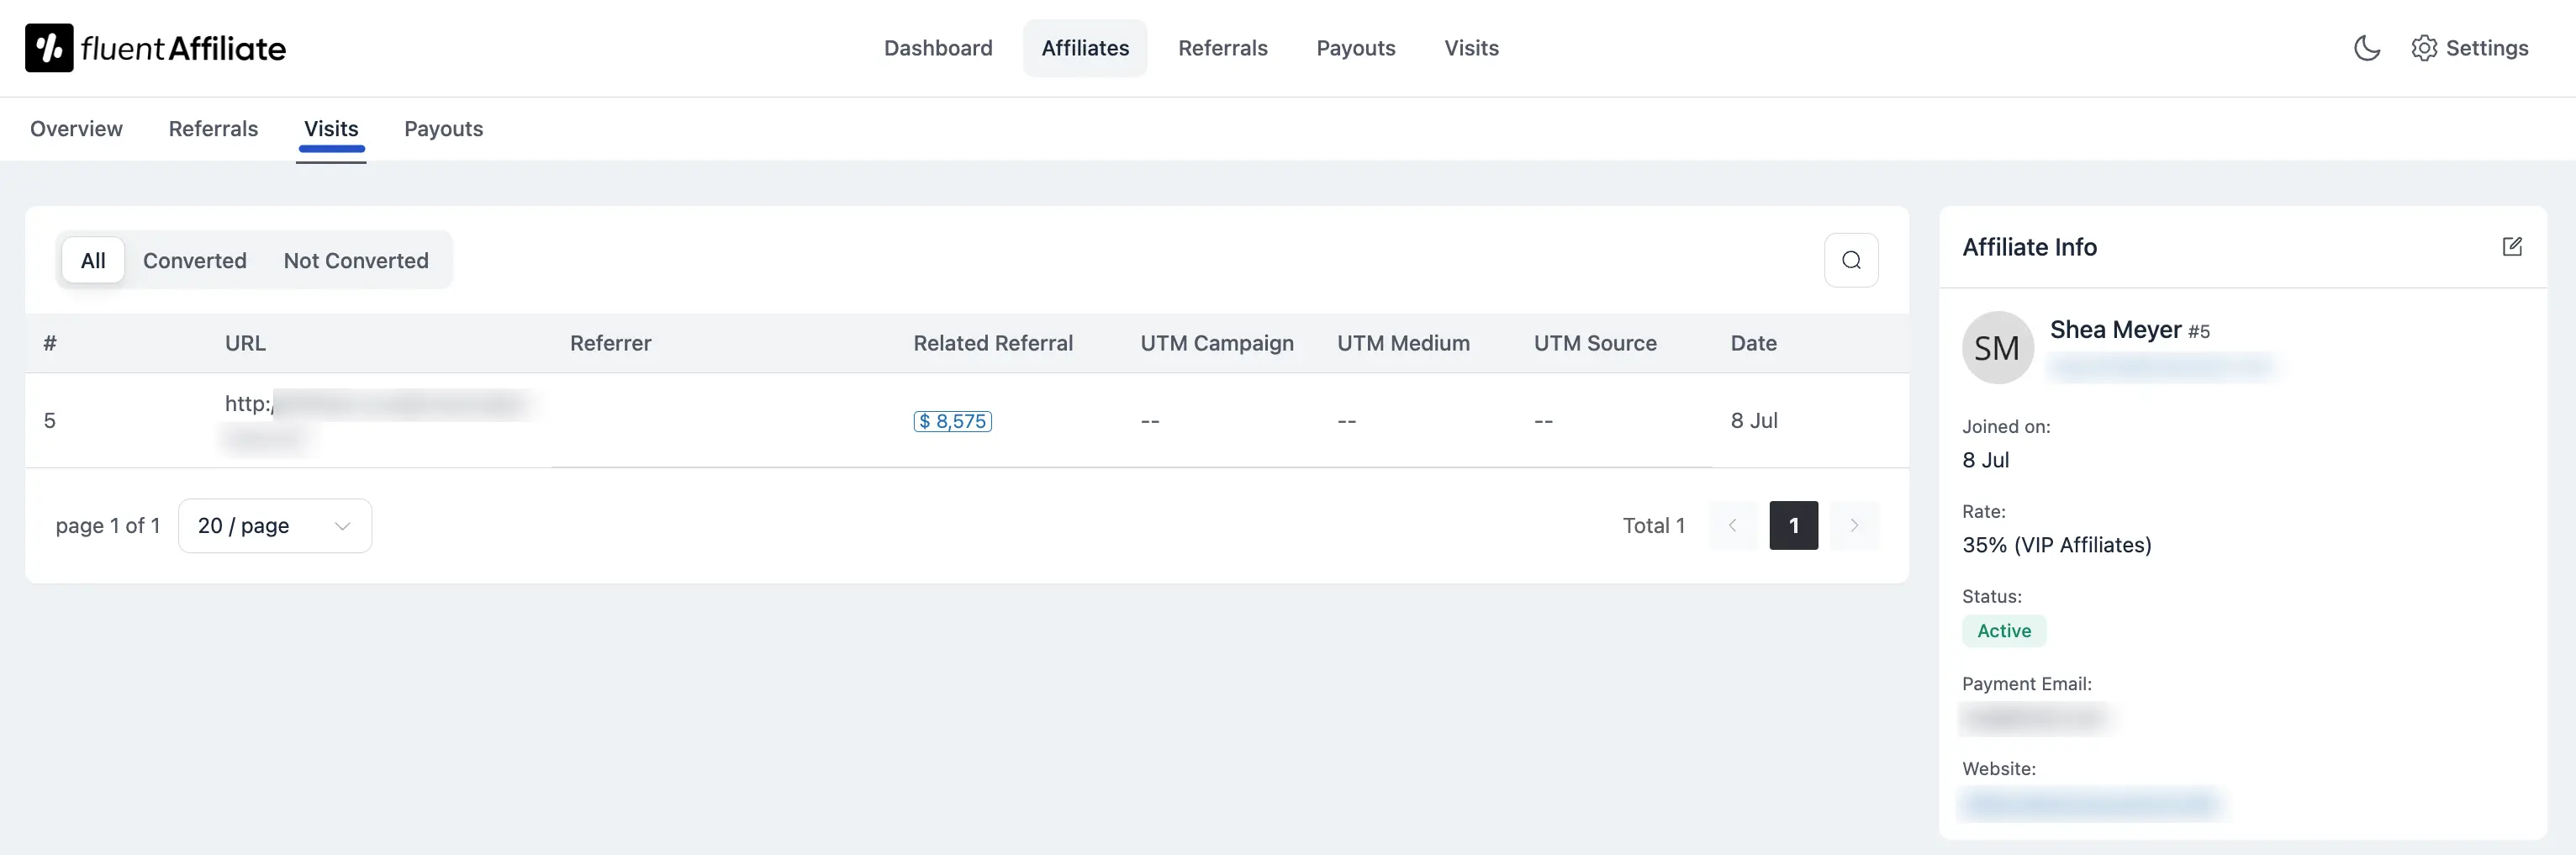Viewport: 2576px width, 855px height.
Task: Go to next page arrow
Action: (x=1855, y=525)
